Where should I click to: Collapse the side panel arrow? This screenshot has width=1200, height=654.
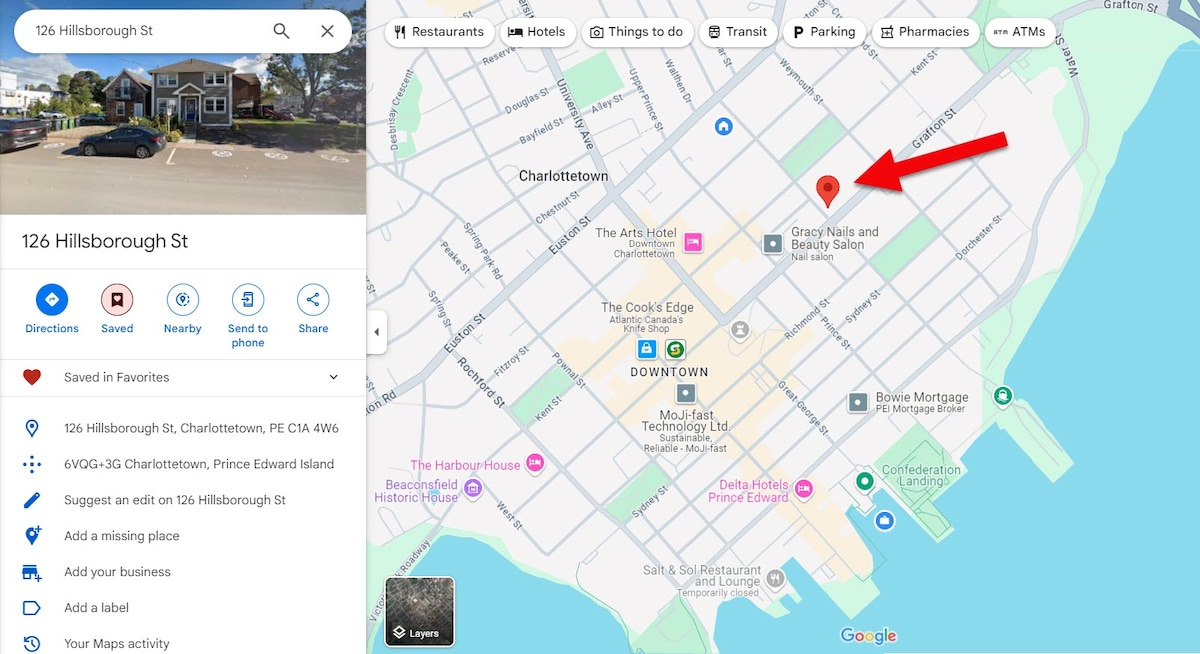pyautogui.click(x=377, y=332)
